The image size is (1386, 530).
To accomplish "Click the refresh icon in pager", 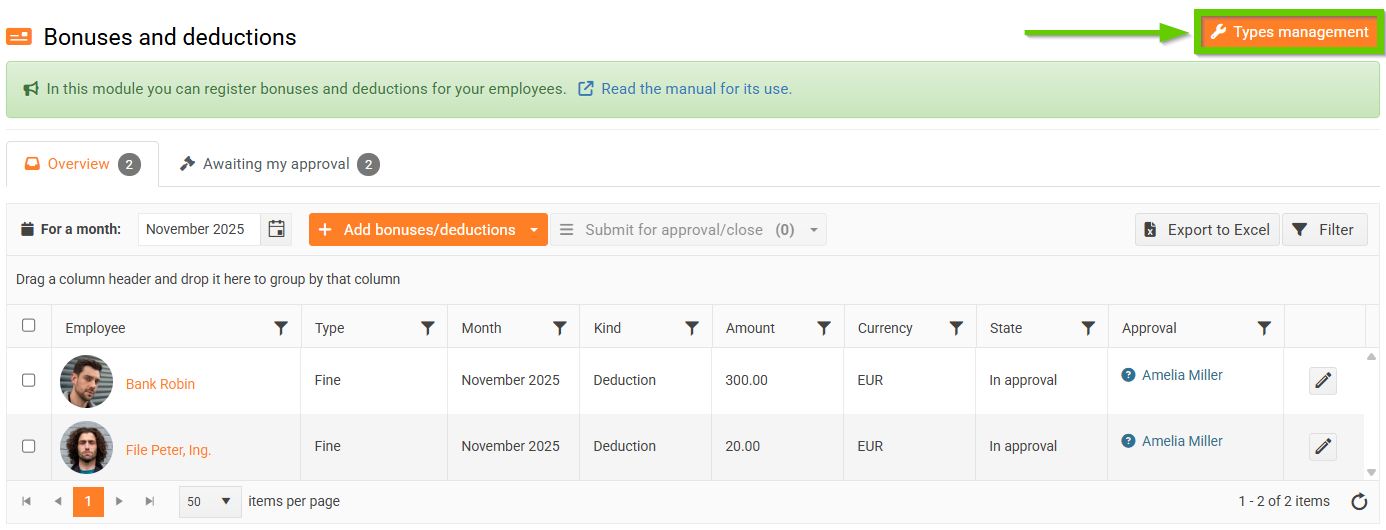I will [1359, 502].
